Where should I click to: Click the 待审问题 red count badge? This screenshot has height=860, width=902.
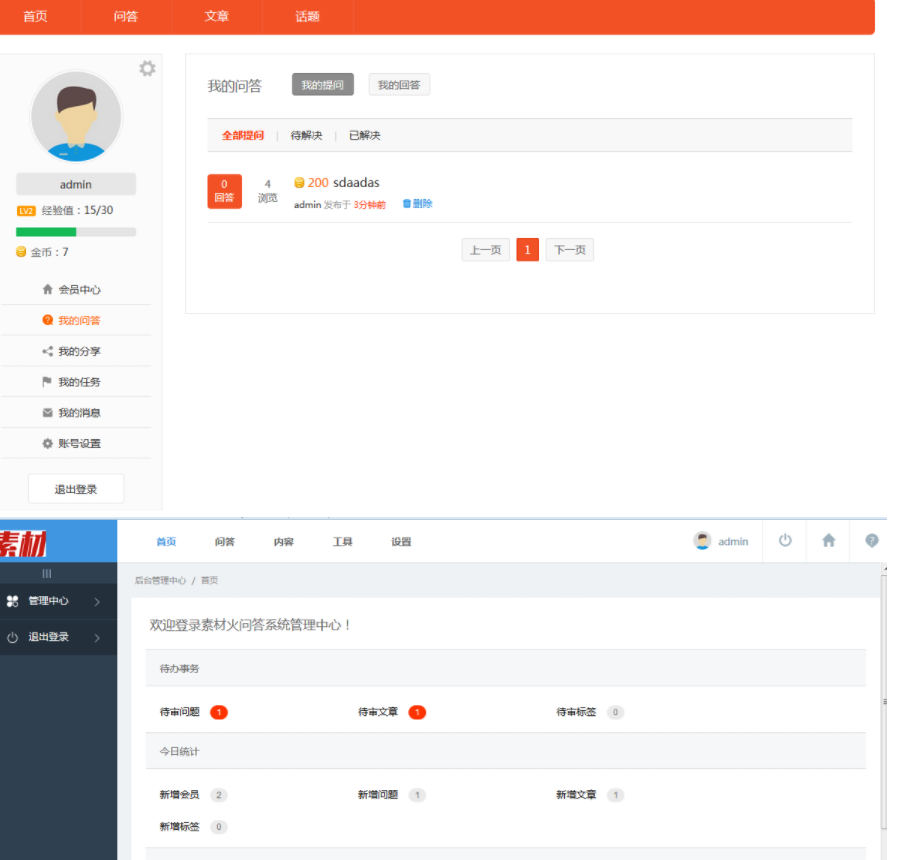(x=219, y=712)
